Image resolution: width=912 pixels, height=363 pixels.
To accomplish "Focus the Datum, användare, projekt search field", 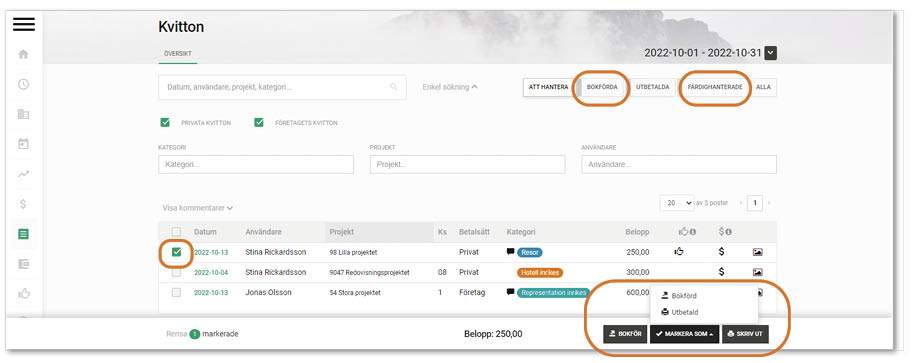I will pos(282,87).
